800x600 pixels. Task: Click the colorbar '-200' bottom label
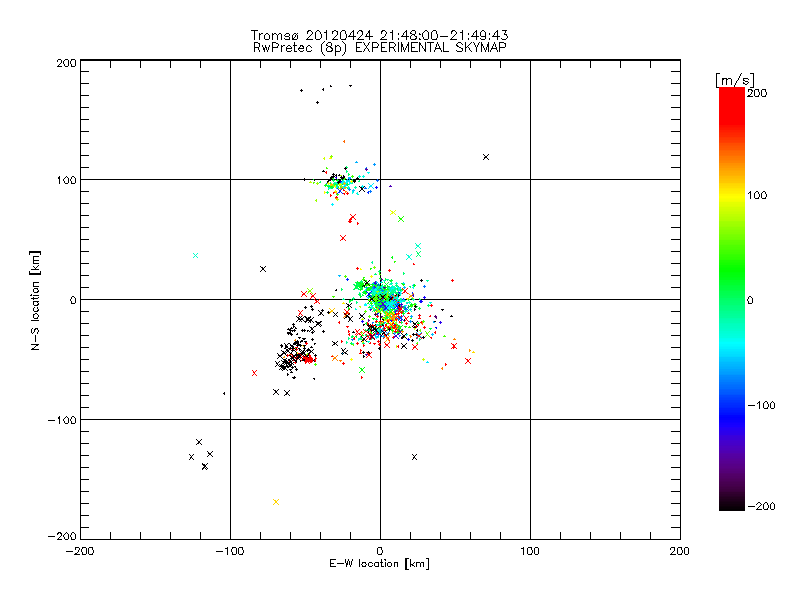click(761, 506)
